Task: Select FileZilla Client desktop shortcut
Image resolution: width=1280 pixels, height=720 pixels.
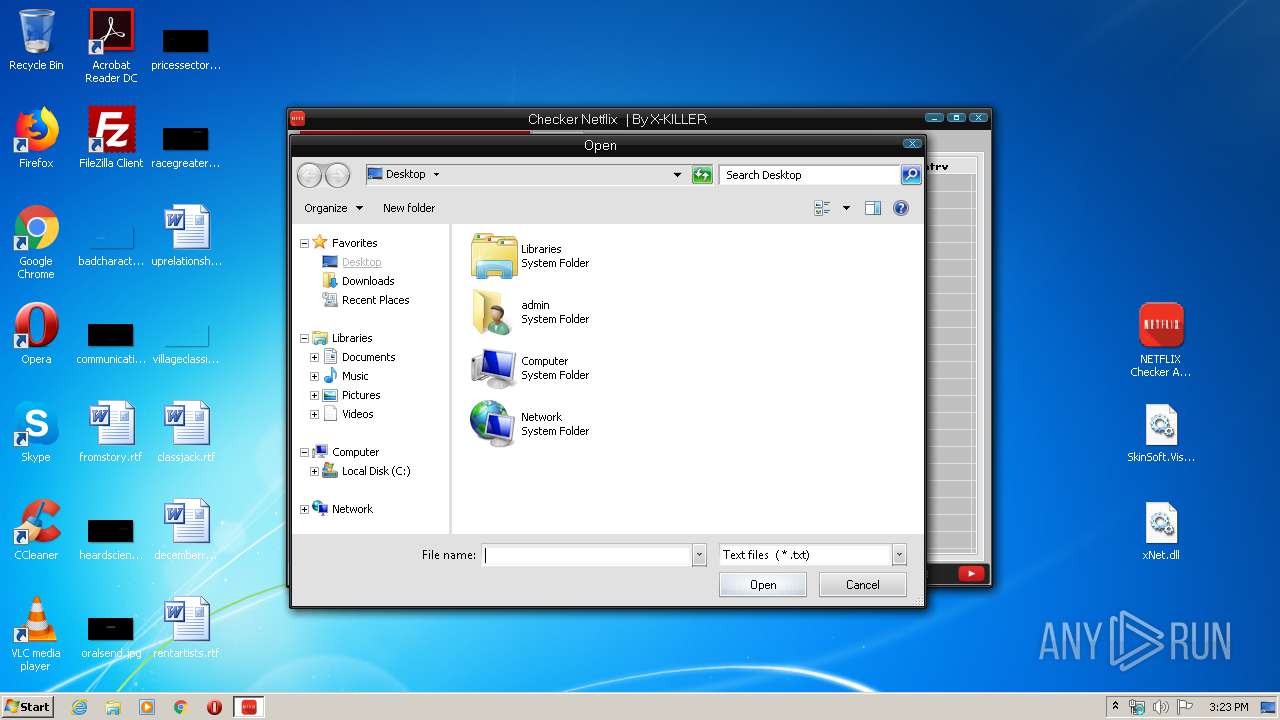Action: point(111,138)
